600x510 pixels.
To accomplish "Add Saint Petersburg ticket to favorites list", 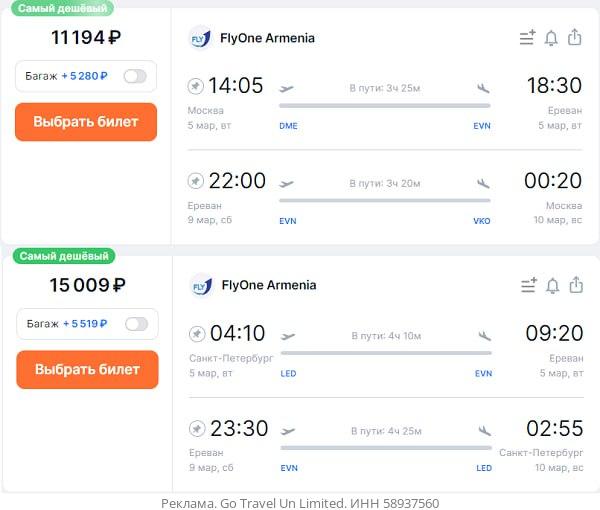I will coord(529,286).
